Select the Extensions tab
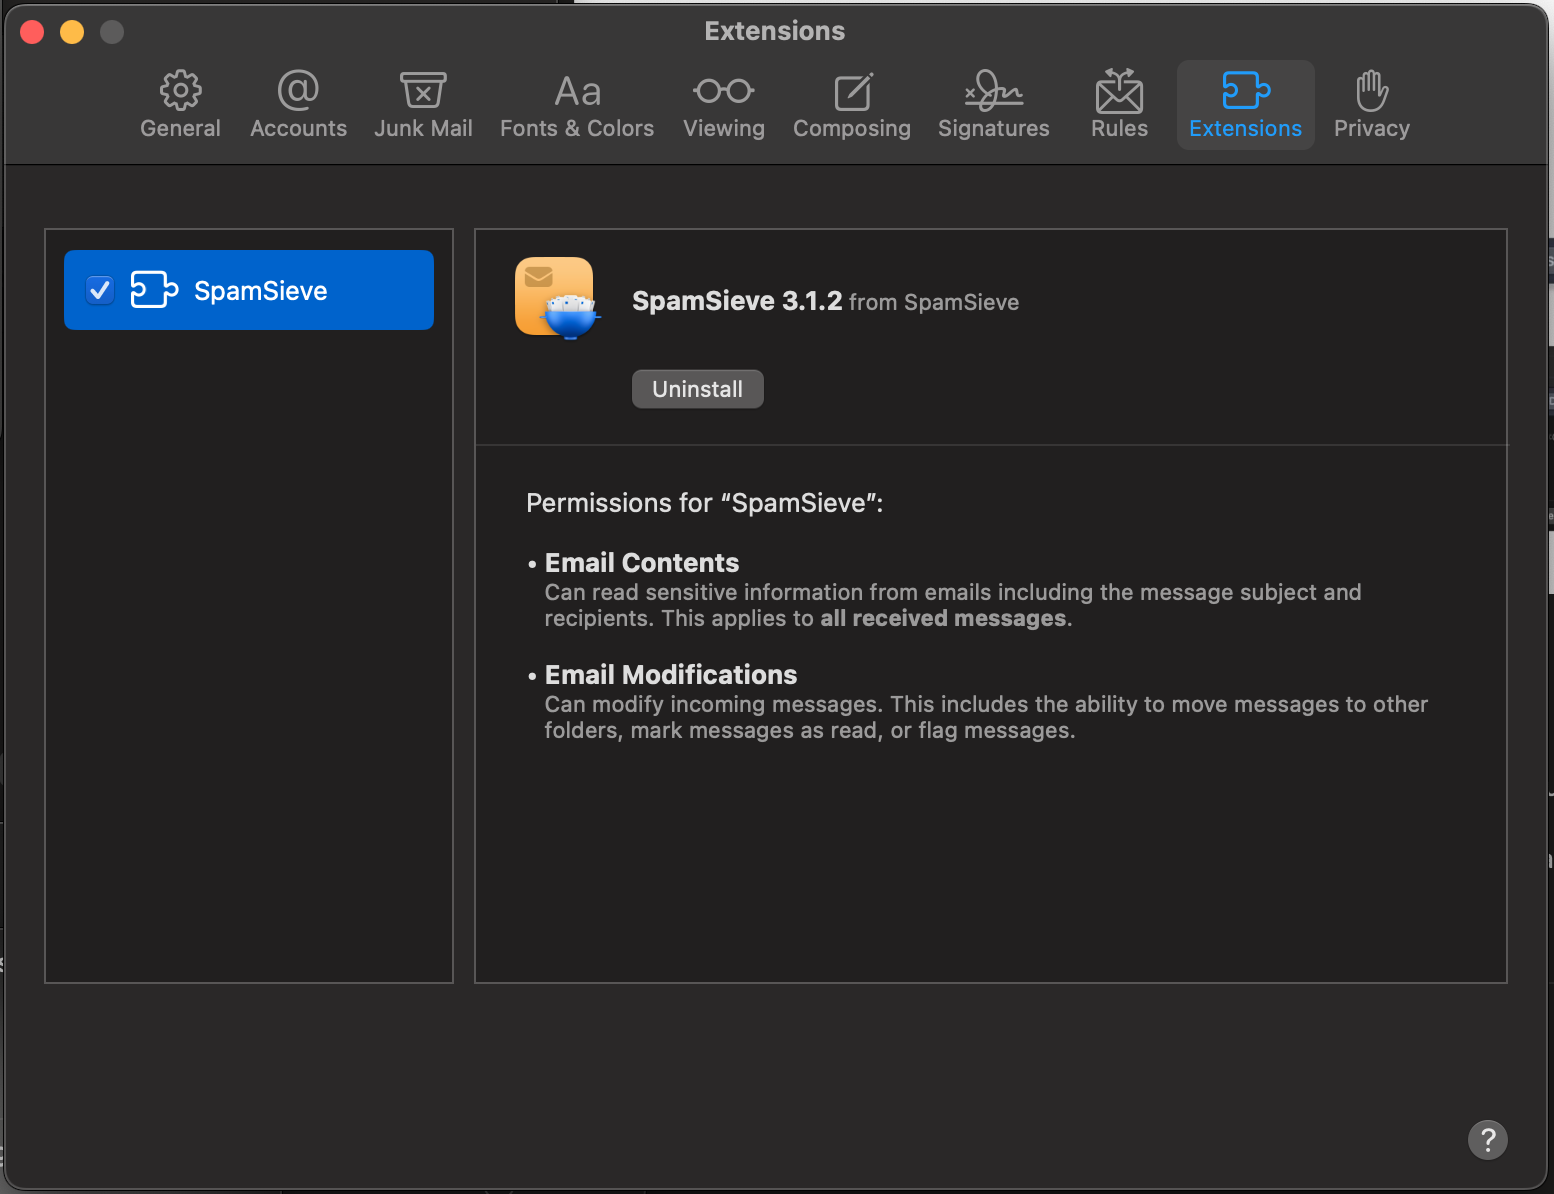 (1246, 105)
